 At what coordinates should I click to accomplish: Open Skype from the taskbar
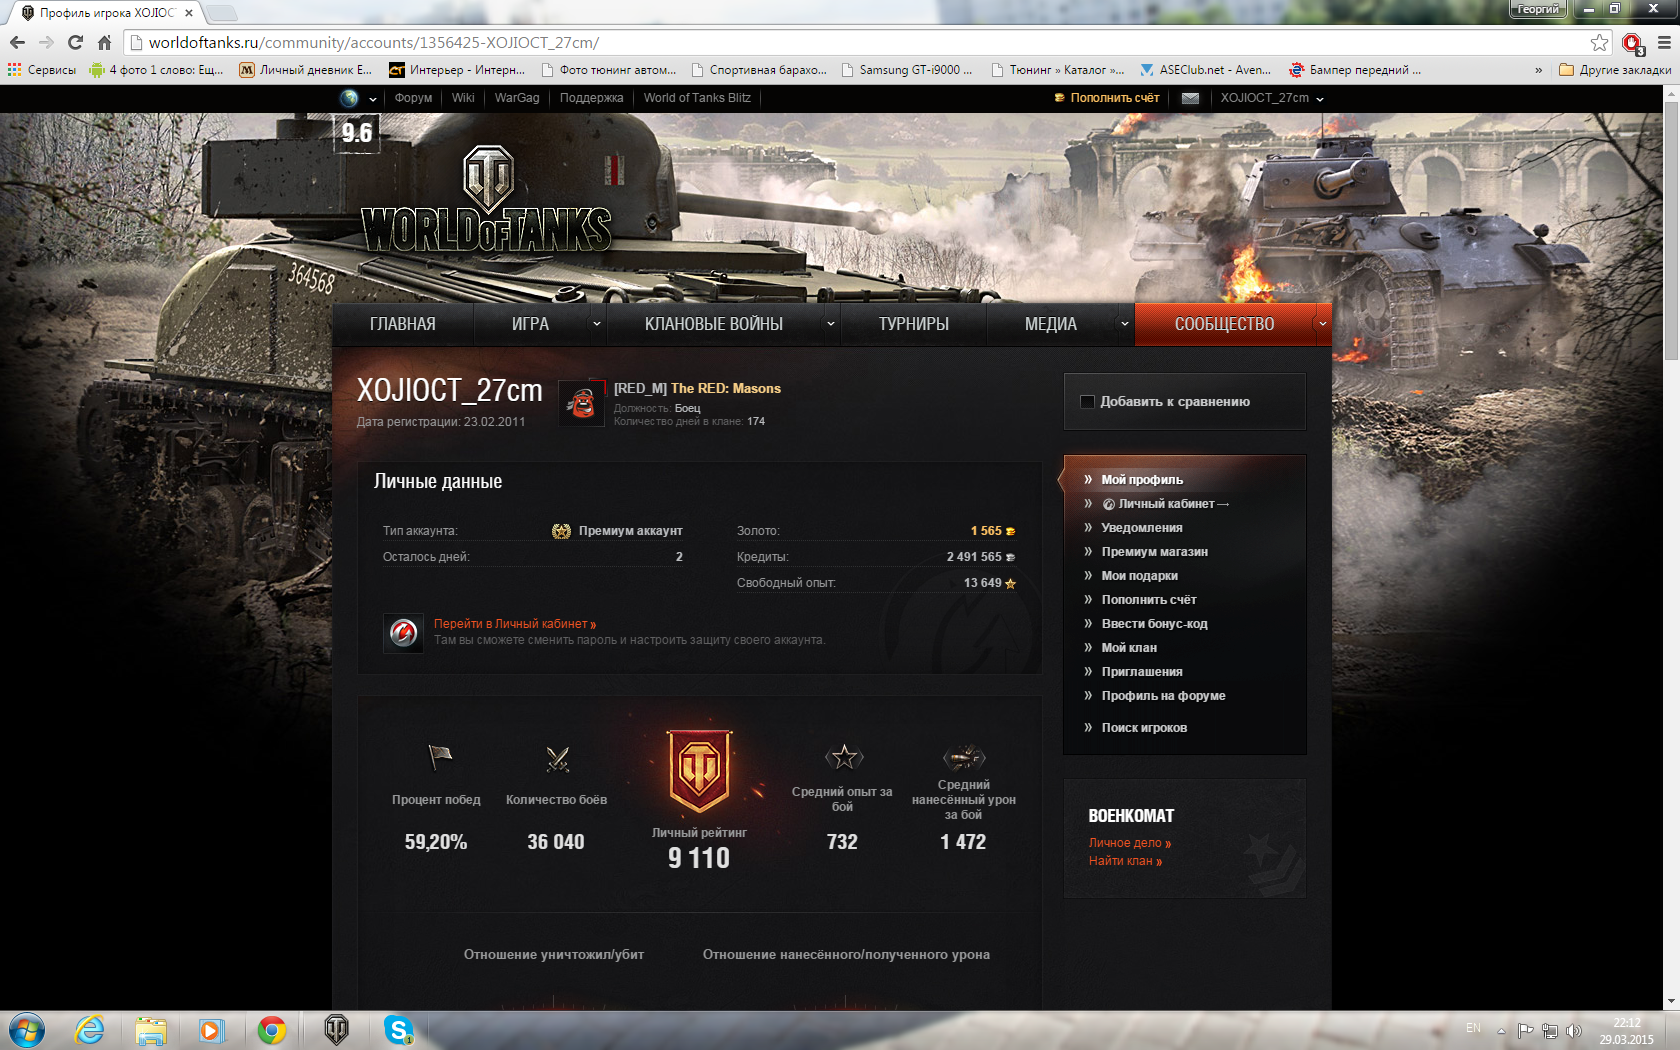[x=398, y=1030]
